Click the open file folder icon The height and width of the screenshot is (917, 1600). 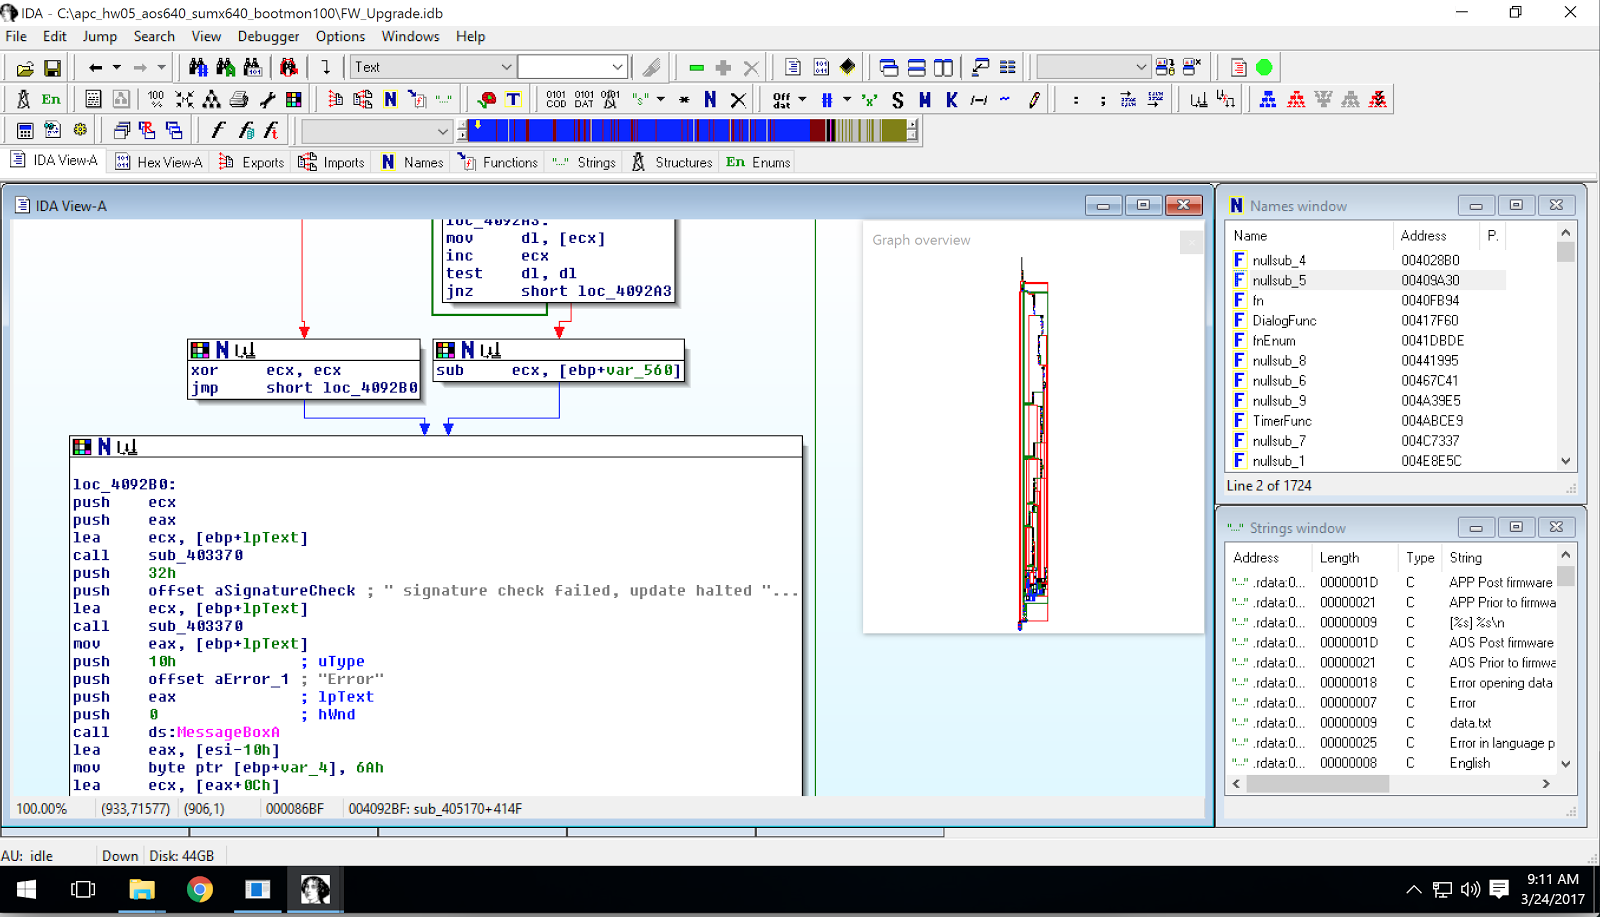[x=25, y=68]
